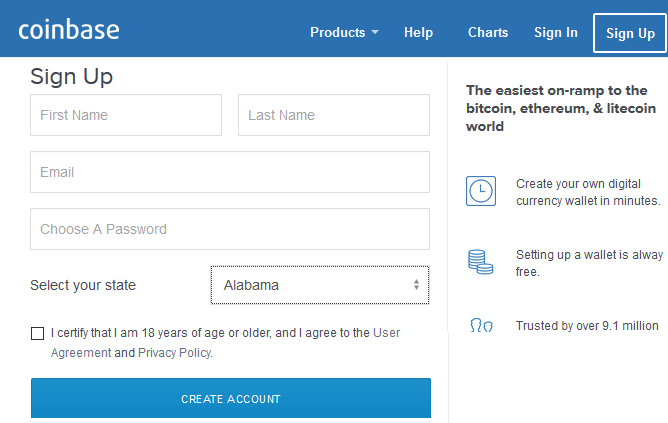This screenshot has height=423, width=668.
Task: Click 'Create your own digital currency wallet' text
Action: tap(588, 192)
